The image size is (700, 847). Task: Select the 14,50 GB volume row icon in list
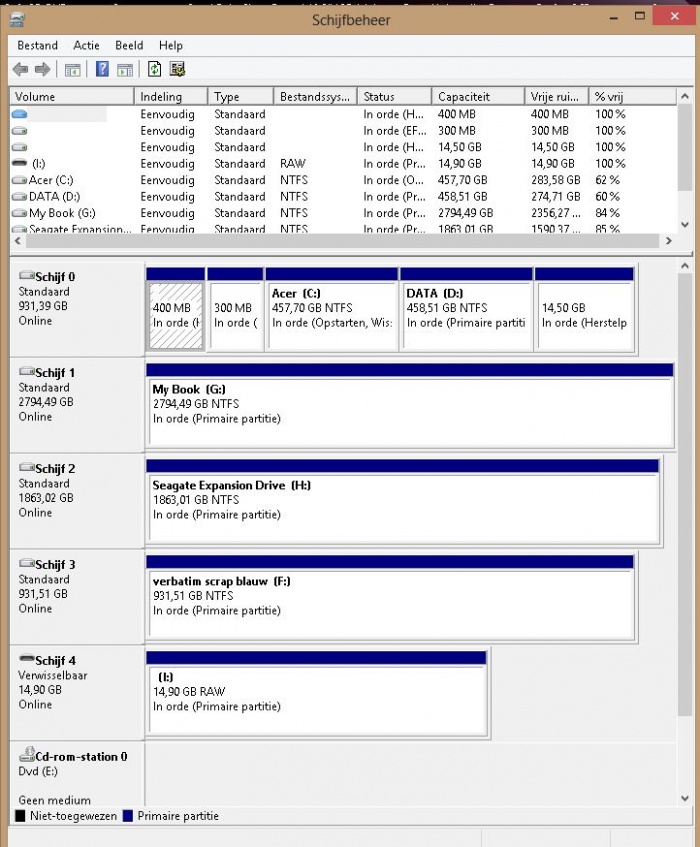[19, 147]
